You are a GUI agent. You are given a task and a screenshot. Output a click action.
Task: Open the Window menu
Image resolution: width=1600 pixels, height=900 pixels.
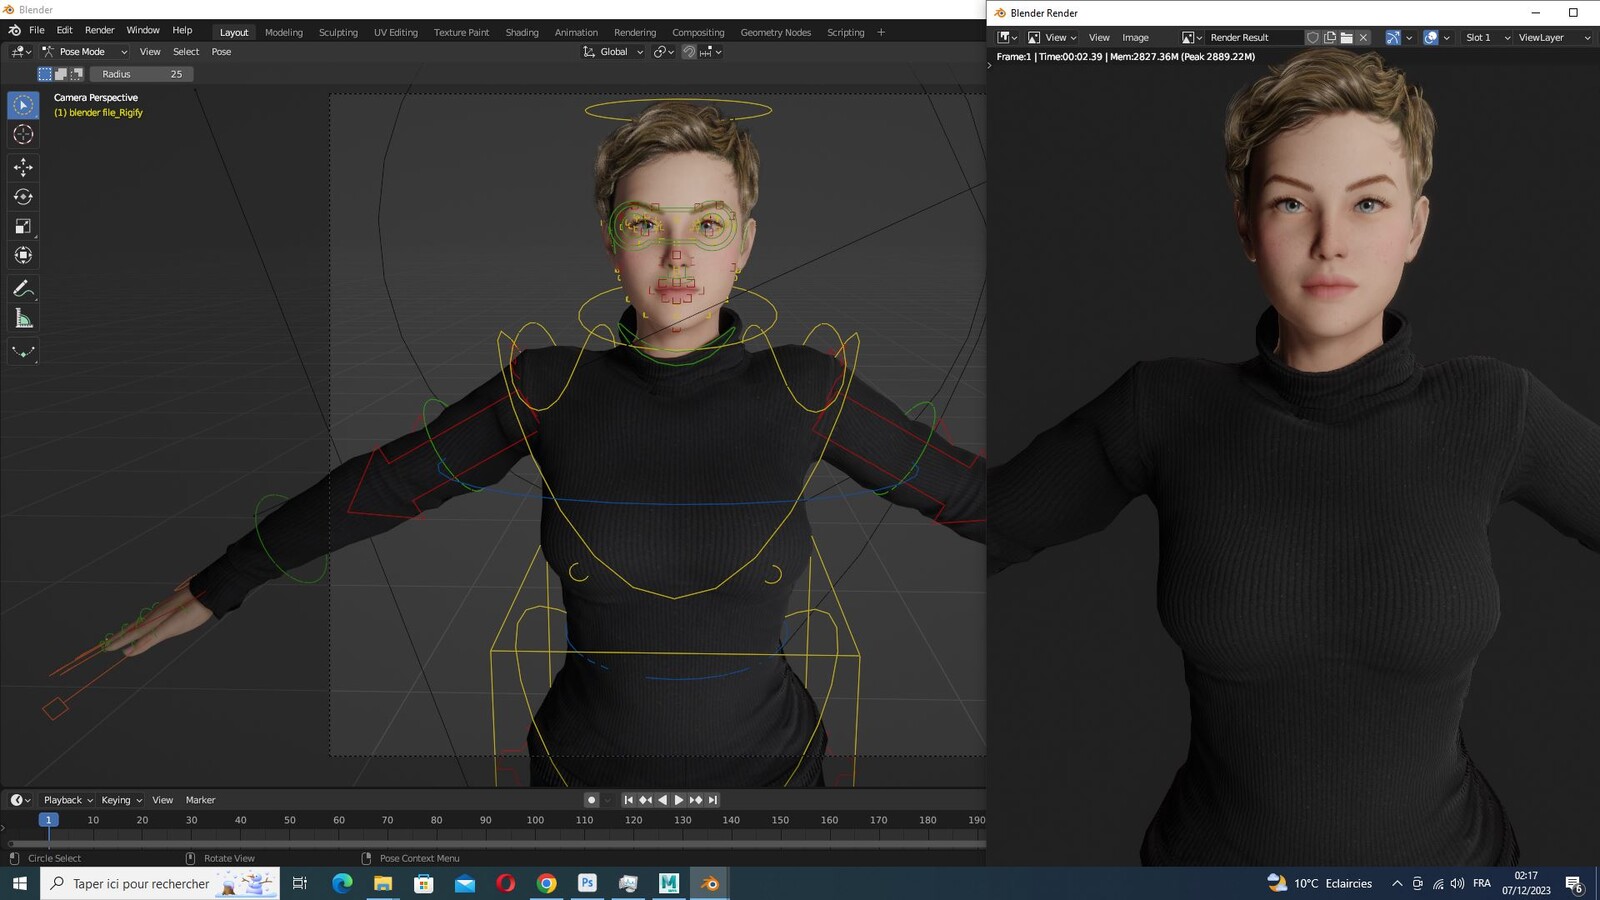[143, 30]
